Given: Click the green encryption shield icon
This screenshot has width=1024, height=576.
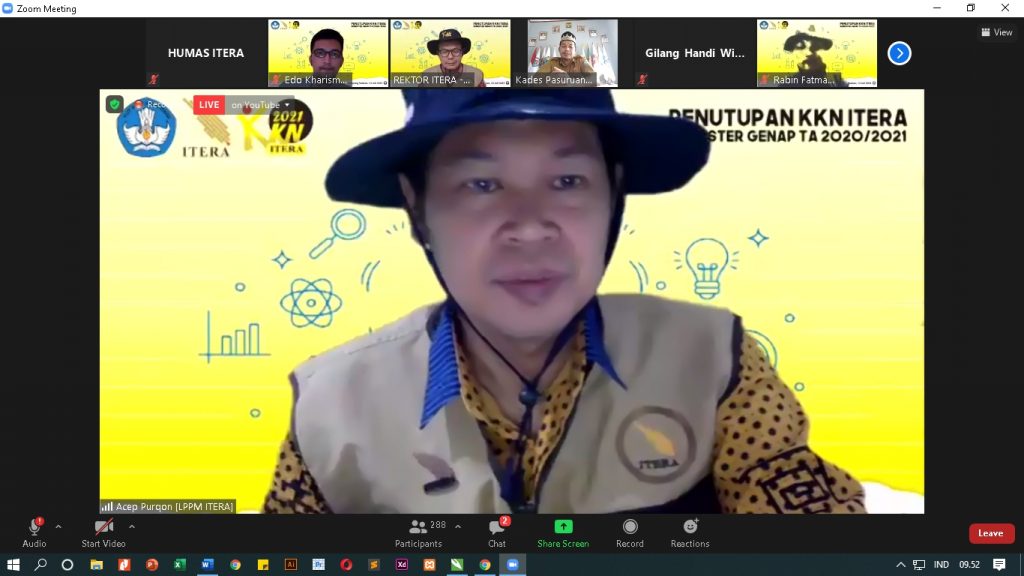Looking at the screenshot, I should point(114,104).
